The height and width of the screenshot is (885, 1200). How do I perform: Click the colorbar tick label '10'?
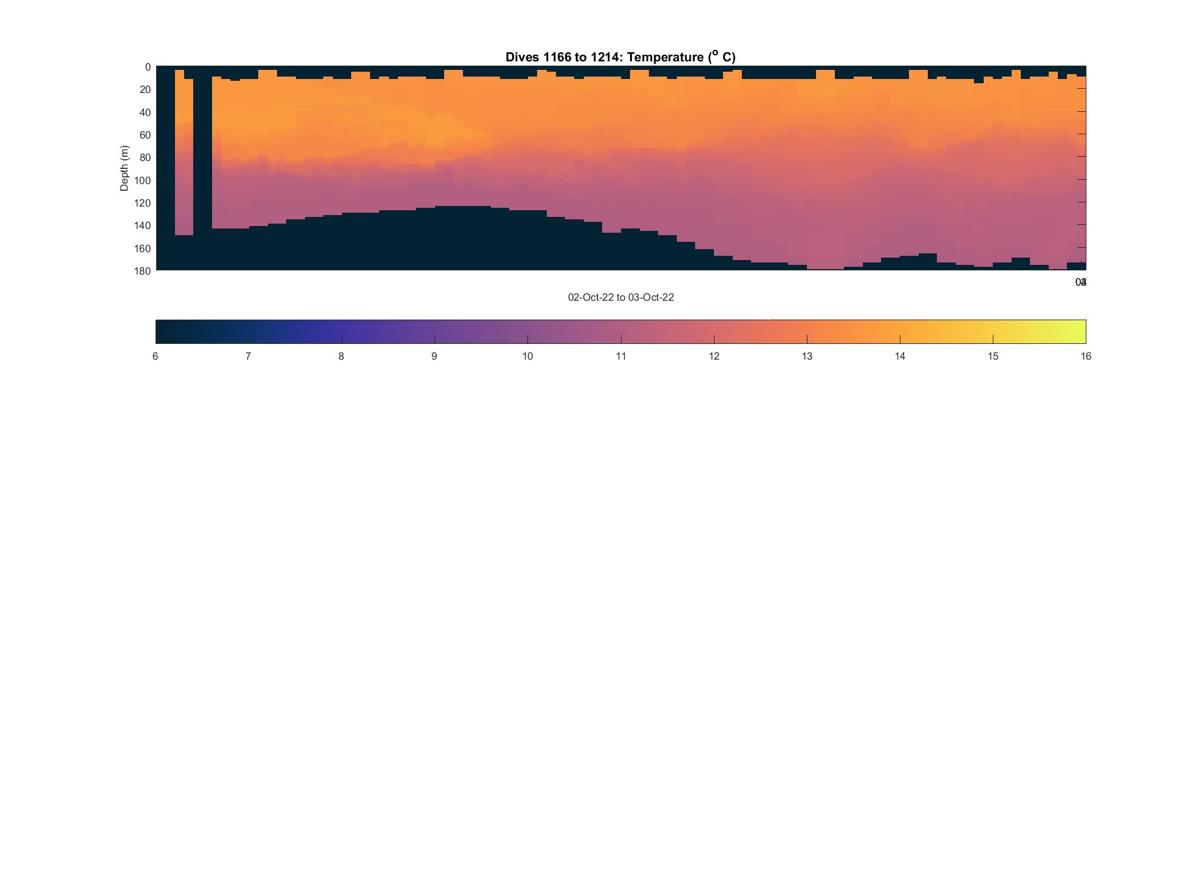pos(527,356)
